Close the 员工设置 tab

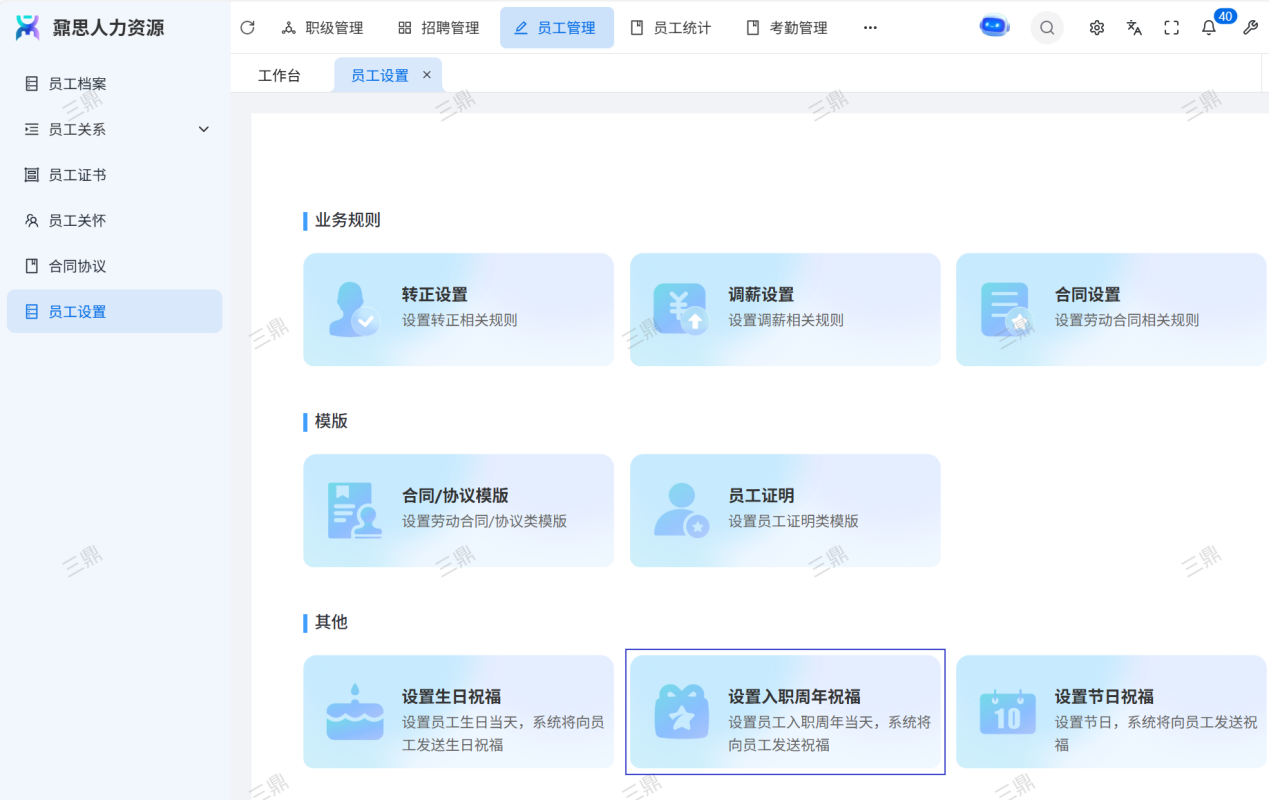(427, 75)
